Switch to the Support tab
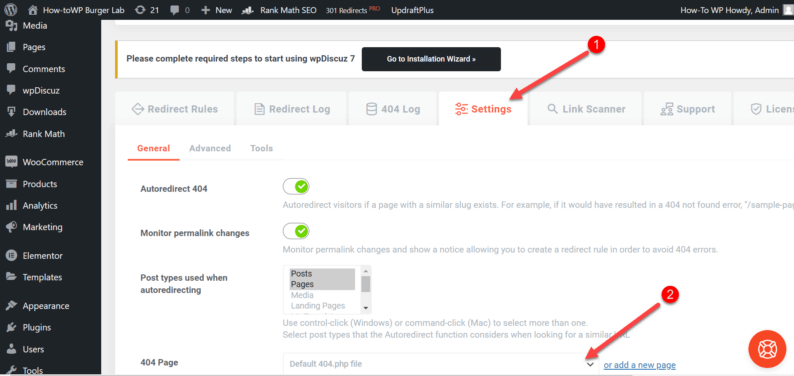 pyautogui.click(x=688, y=109)
